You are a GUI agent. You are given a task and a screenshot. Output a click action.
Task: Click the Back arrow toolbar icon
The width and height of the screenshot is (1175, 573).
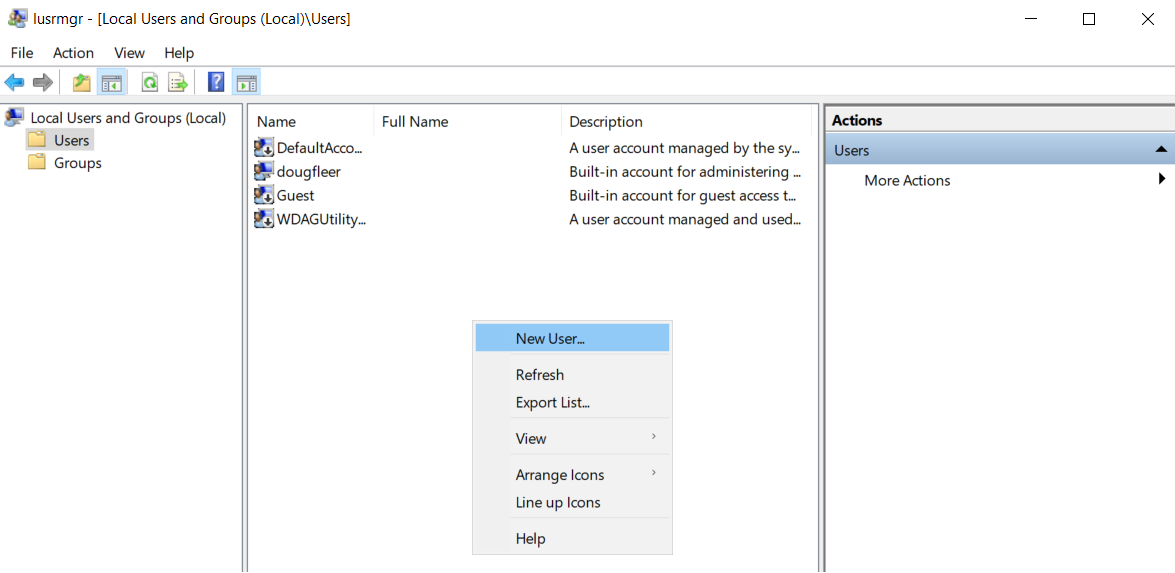click(14, 82)
